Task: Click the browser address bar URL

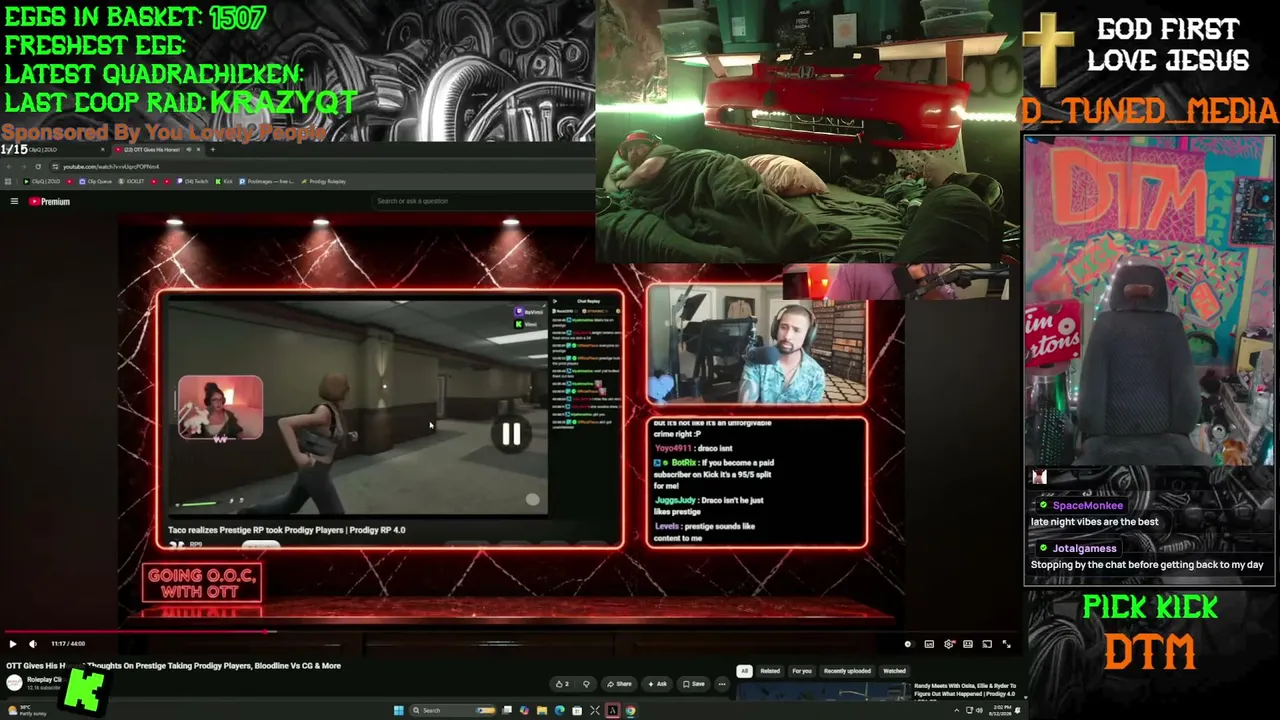Action: [110, 166]
